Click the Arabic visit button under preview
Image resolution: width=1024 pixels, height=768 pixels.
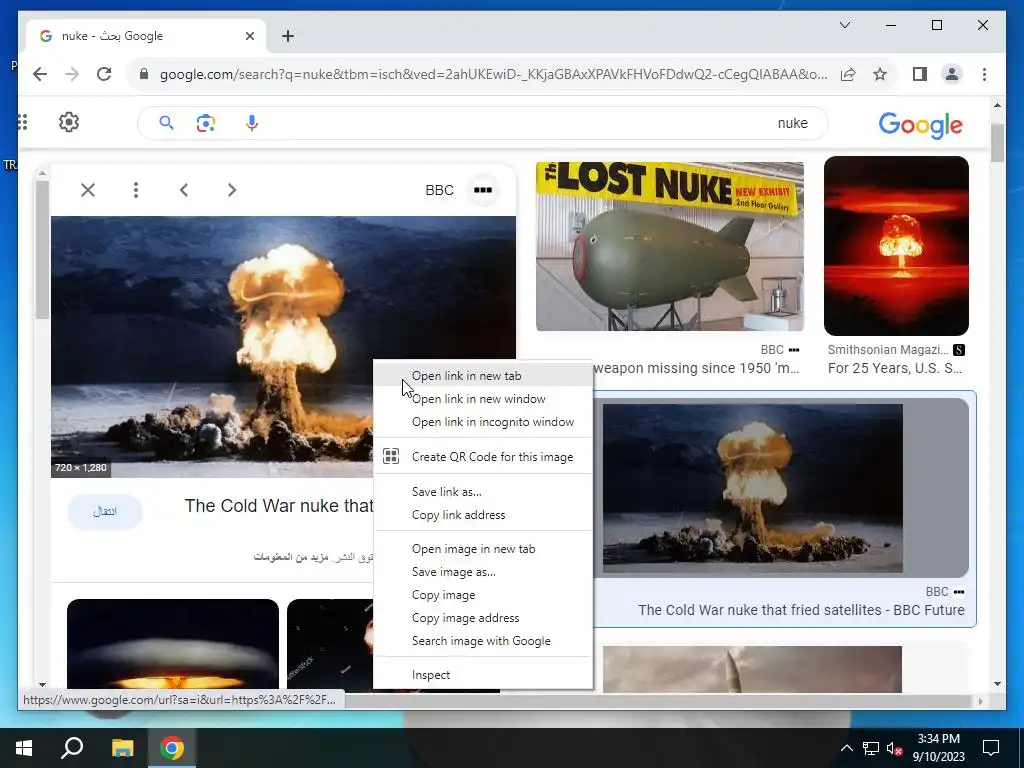coord(104,511)
